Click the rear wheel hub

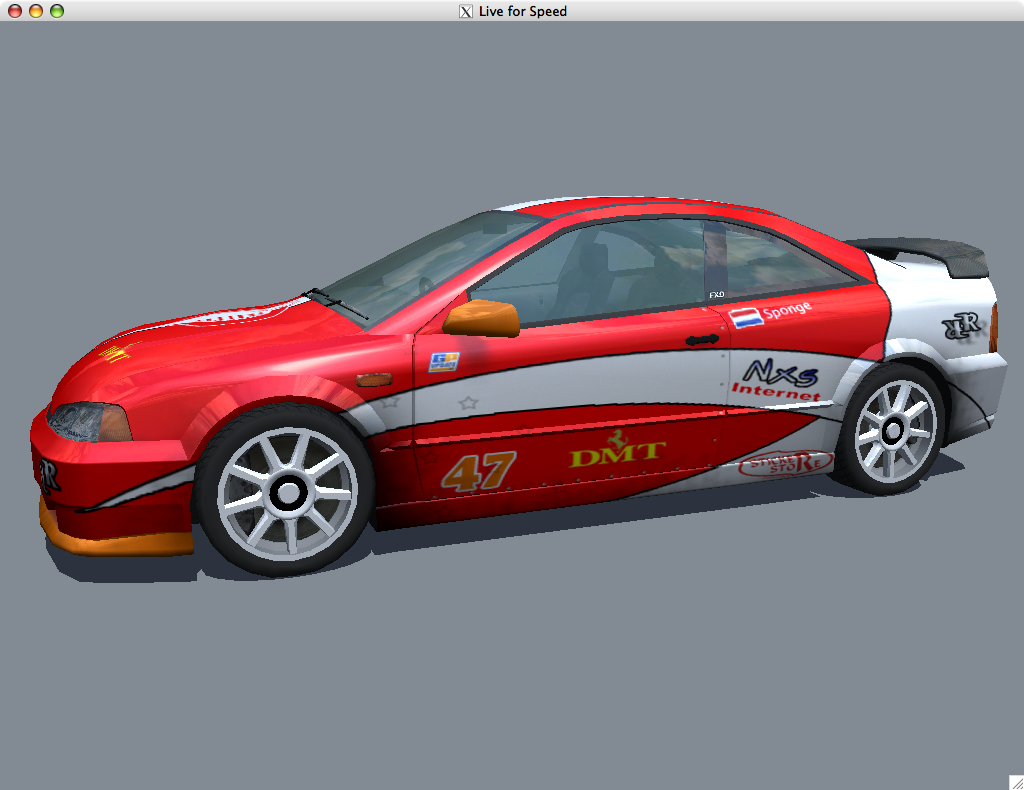tap(893, 430)
